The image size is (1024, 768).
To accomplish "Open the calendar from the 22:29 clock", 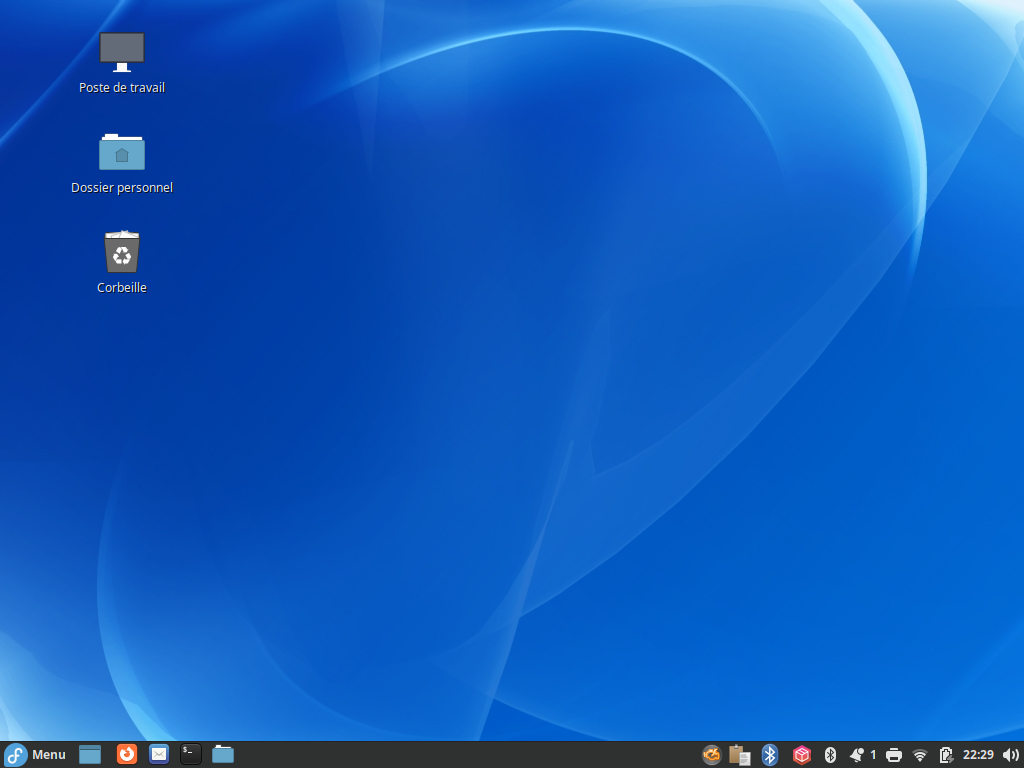I will click(x=978, y=755).
